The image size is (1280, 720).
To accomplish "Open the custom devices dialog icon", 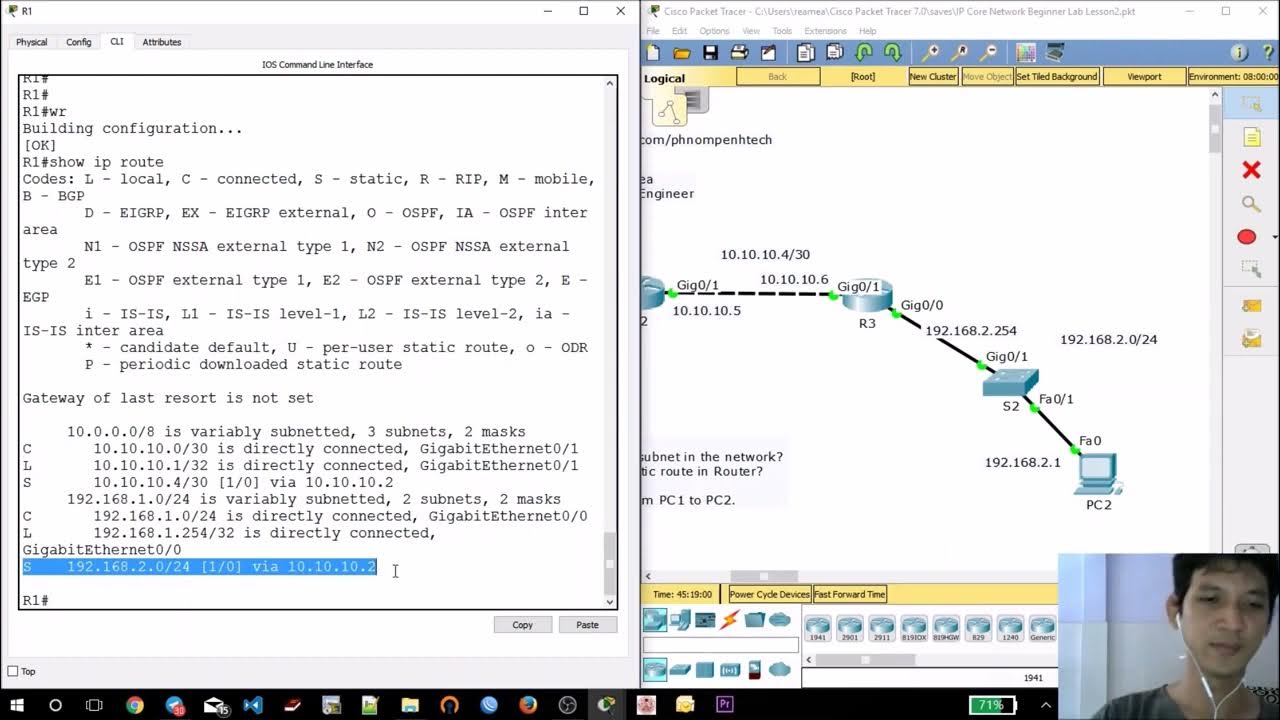I will point(1054,52).
